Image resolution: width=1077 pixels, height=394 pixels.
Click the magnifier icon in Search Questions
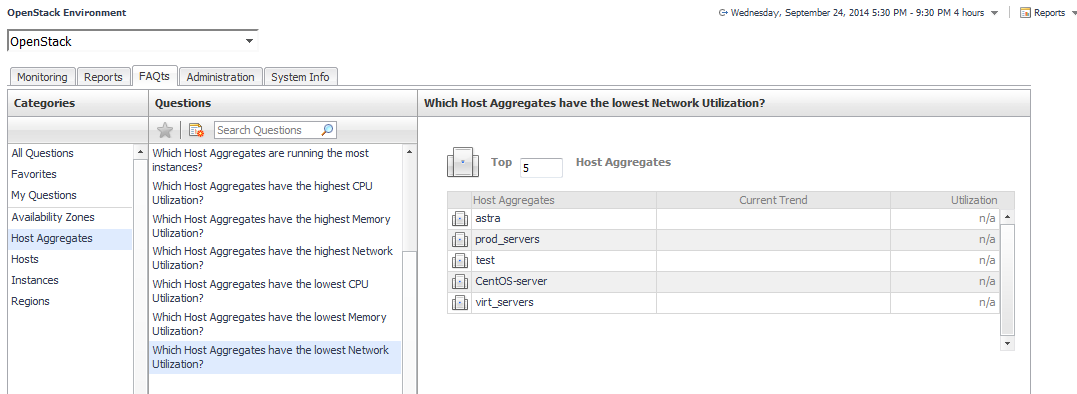tap(328, 130)
